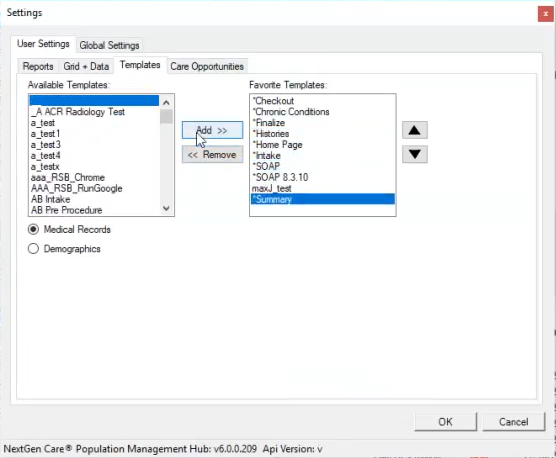Move selected favorite template down
Screen dimensions: 556x458
[415, 154]
